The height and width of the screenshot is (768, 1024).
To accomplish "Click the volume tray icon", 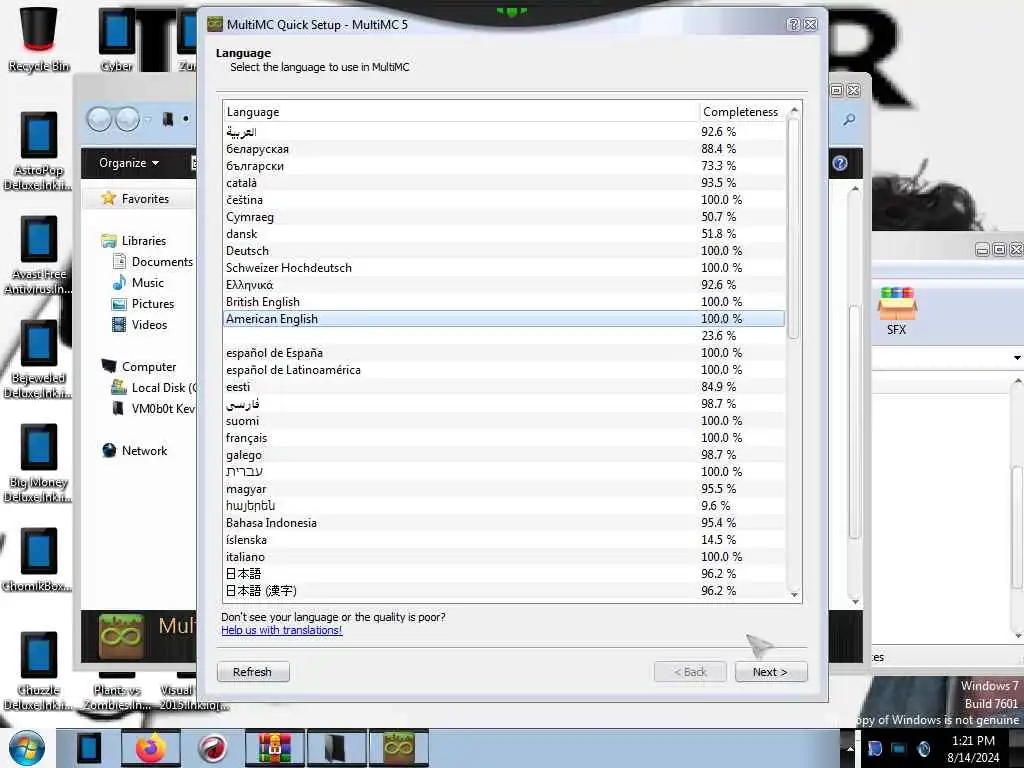I will pyautogui.click(x=923, y=748).
